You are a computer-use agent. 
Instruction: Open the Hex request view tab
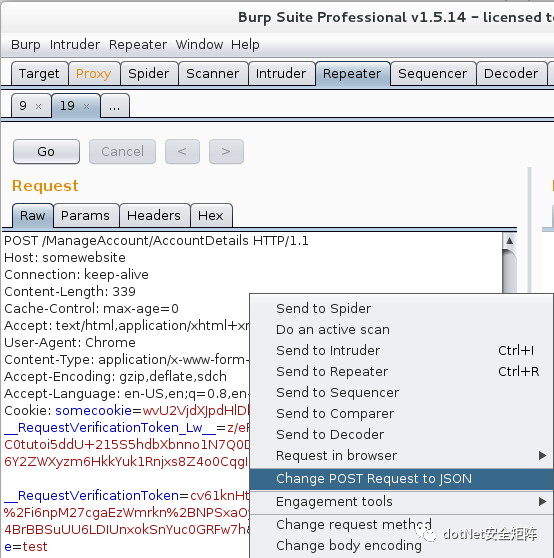click(x=211, y=216)
